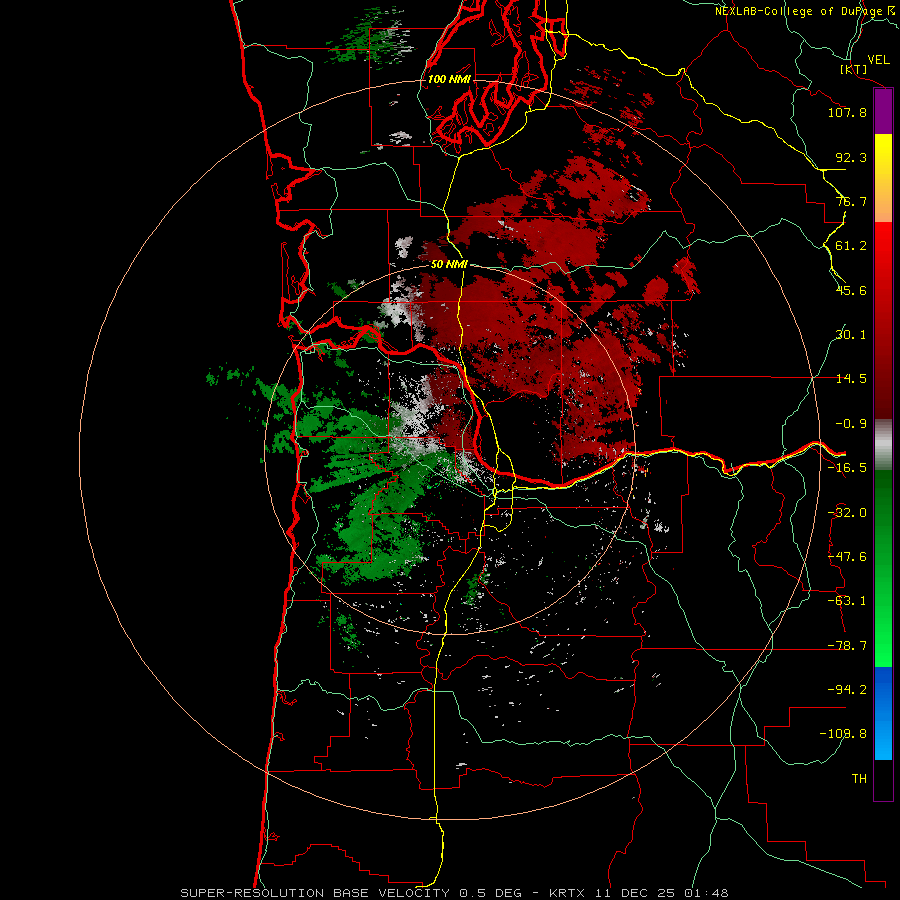
Task: Click the VEL legend title
Action: click(878, 60)
